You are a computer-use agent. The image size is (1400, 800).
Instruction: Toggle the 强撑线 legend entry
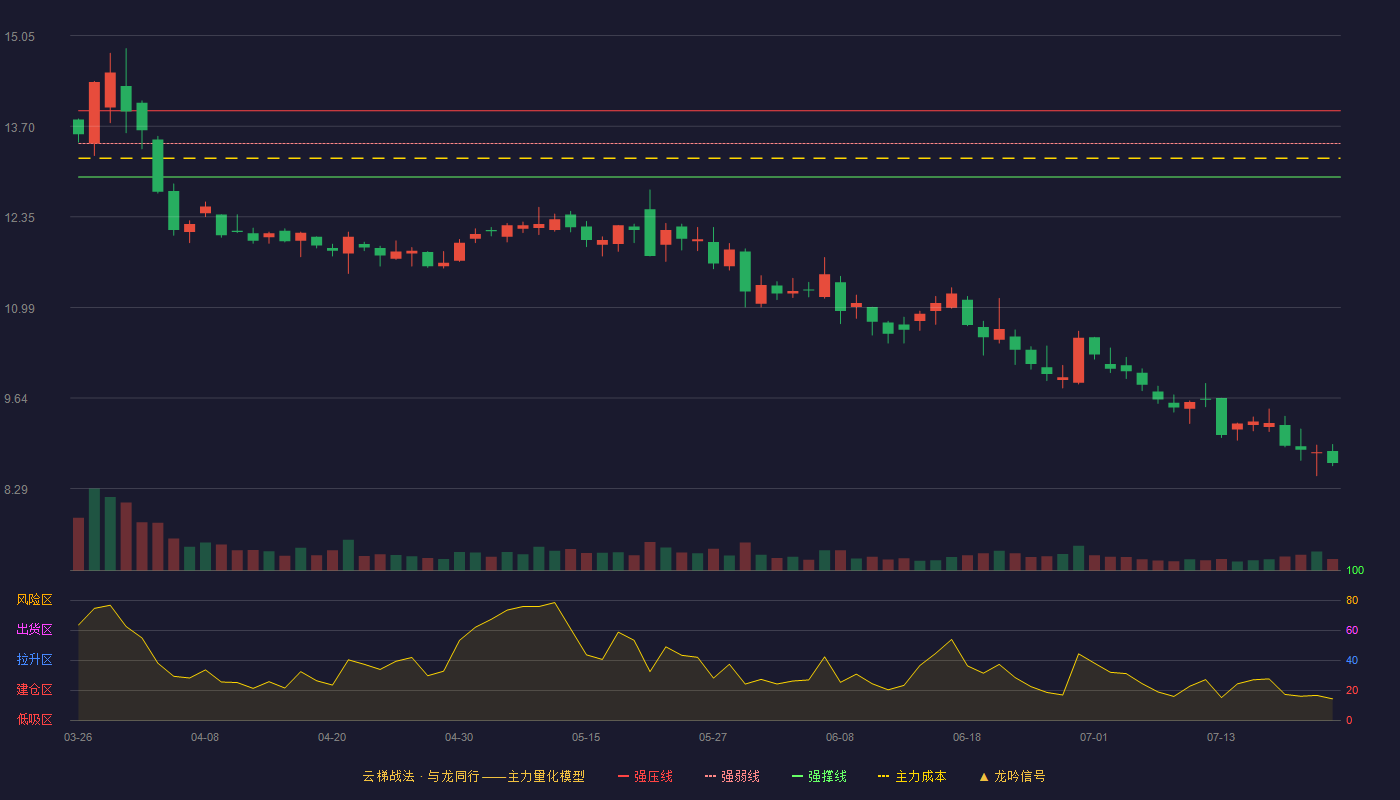coord(819,776)
